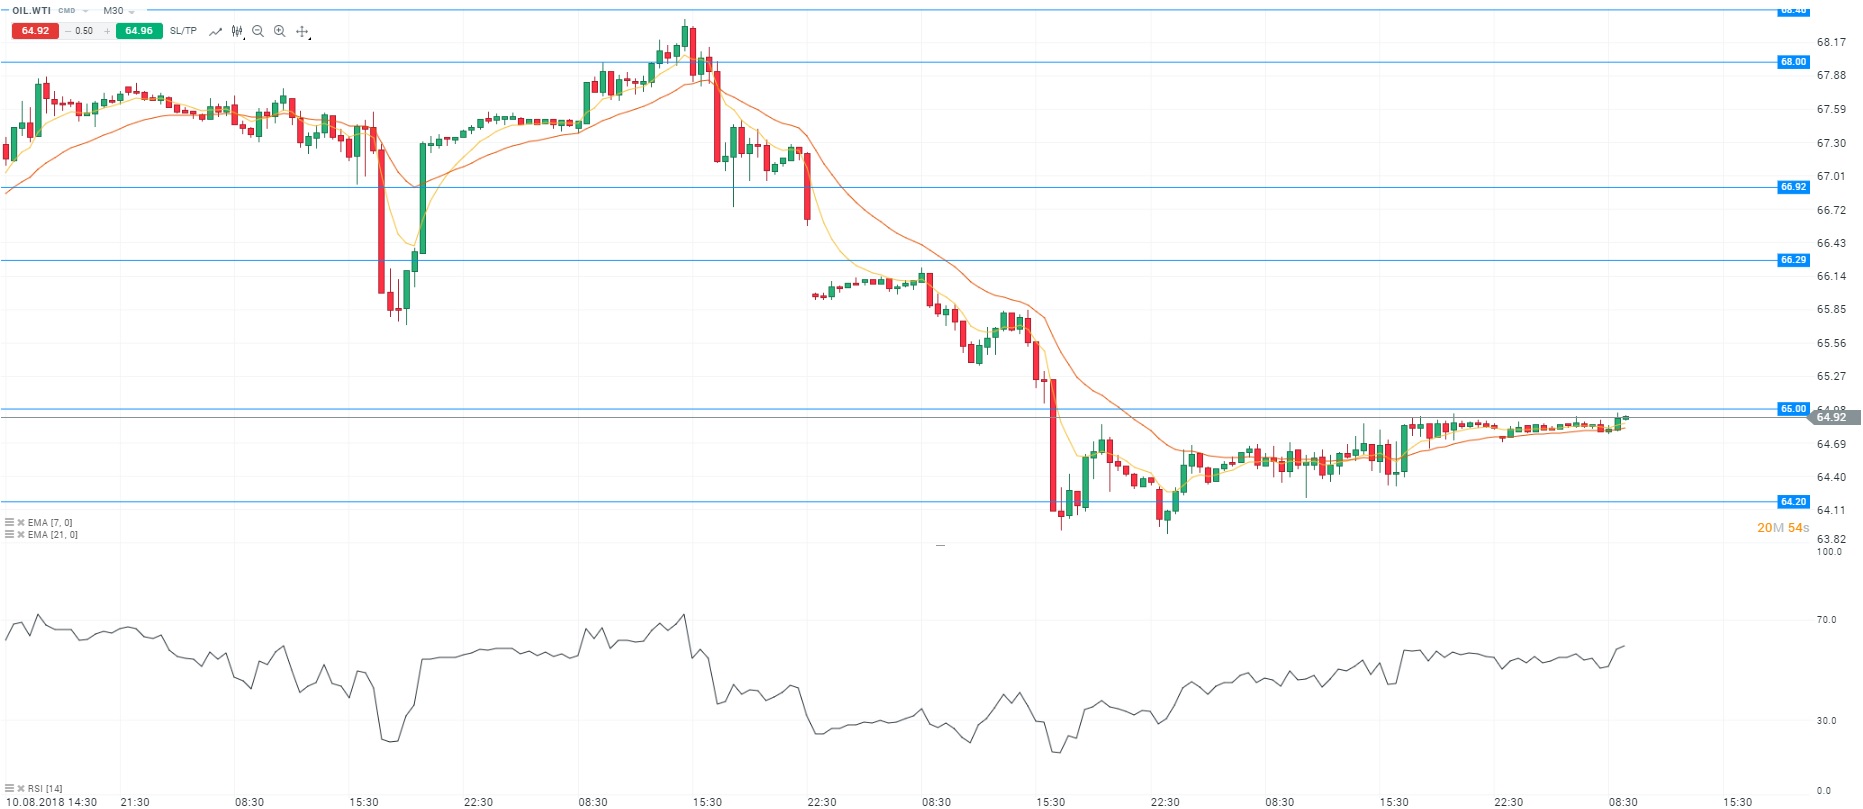Decrease trade volume with the minus stepper
Screen dimensions: 1863x809
coord(68,31)
